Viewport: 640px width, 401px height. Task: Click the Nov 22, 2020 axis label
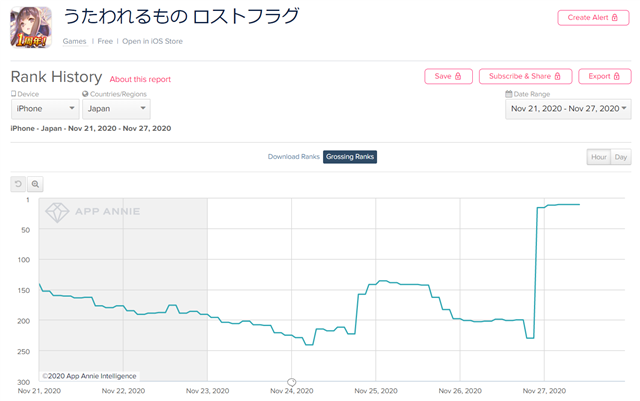click(123, 391)
